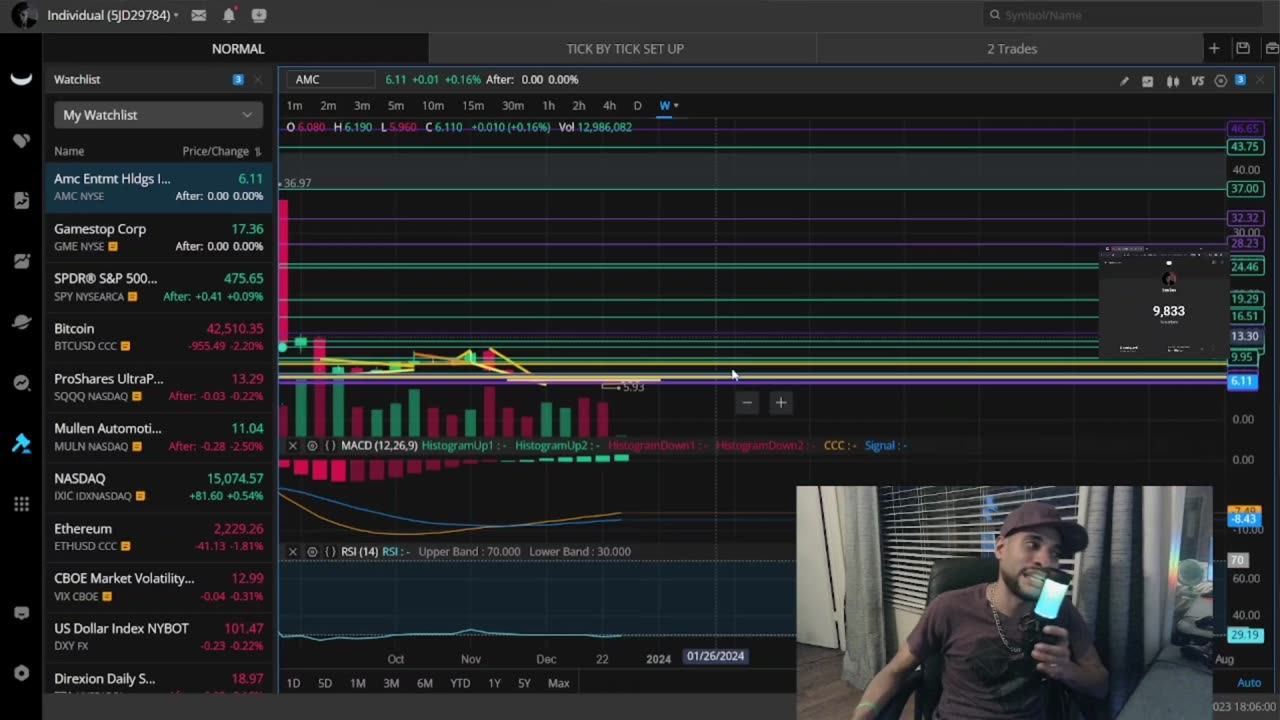Open the settings gear in sidebar
1280x720 pixels.
click(21, 673)
